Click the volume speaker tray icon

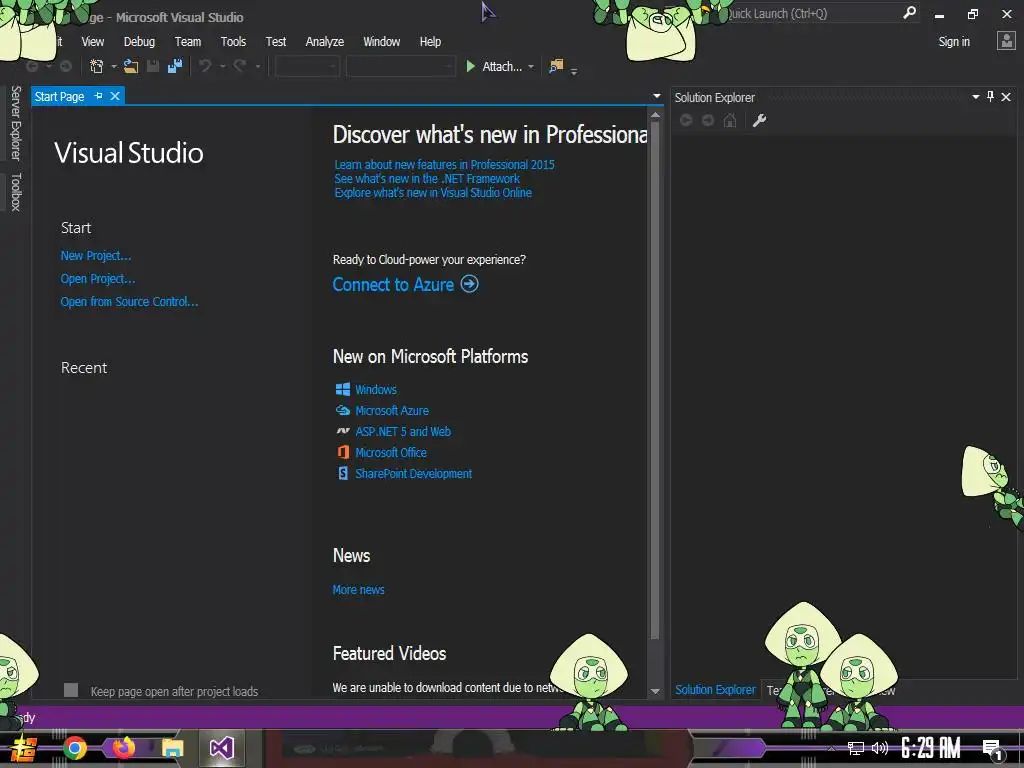pos(880,748)
